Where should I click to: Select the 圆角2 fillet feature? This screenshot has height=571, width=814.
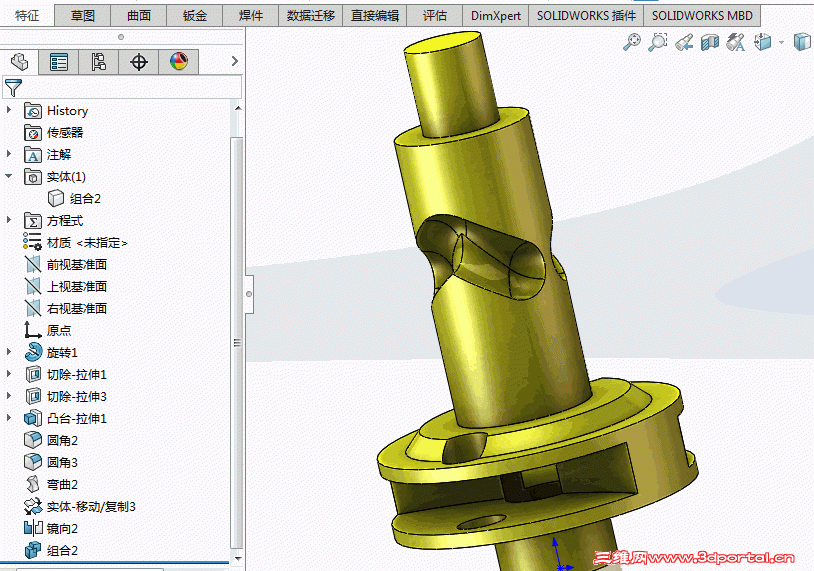point(51,441)
